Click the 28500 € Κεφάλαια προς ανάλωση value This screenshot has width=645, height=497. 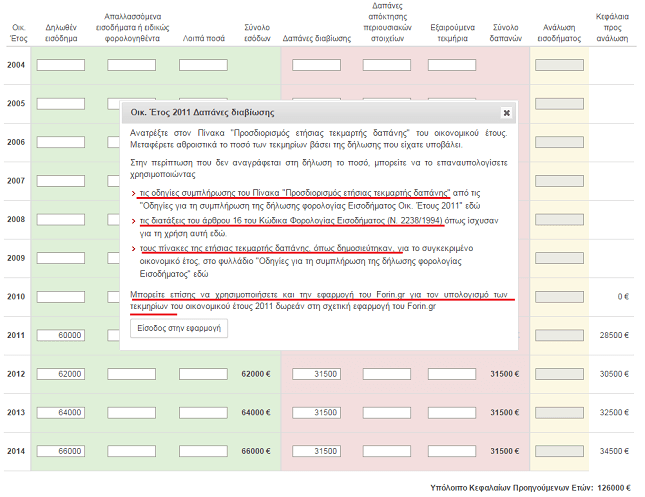pos(614,335)
